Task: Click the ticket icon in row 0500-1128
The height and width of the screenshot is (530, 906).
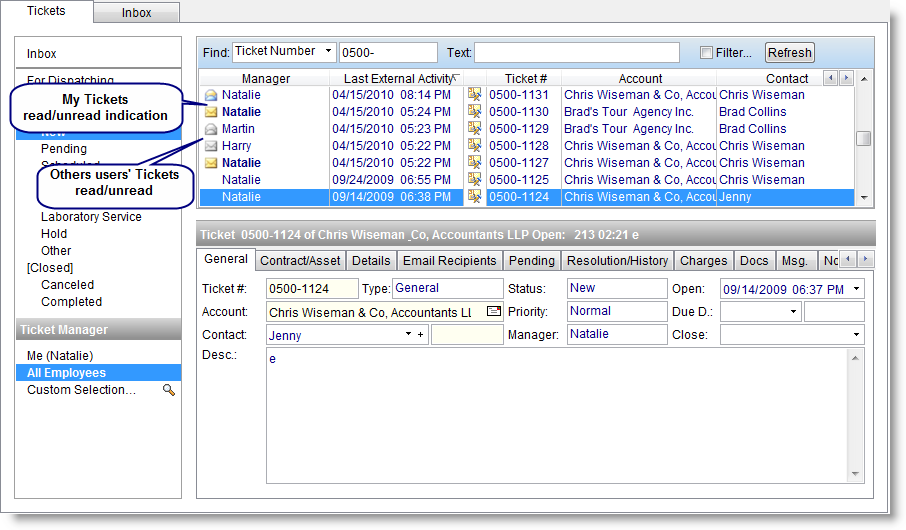Action: pos(474,146)
